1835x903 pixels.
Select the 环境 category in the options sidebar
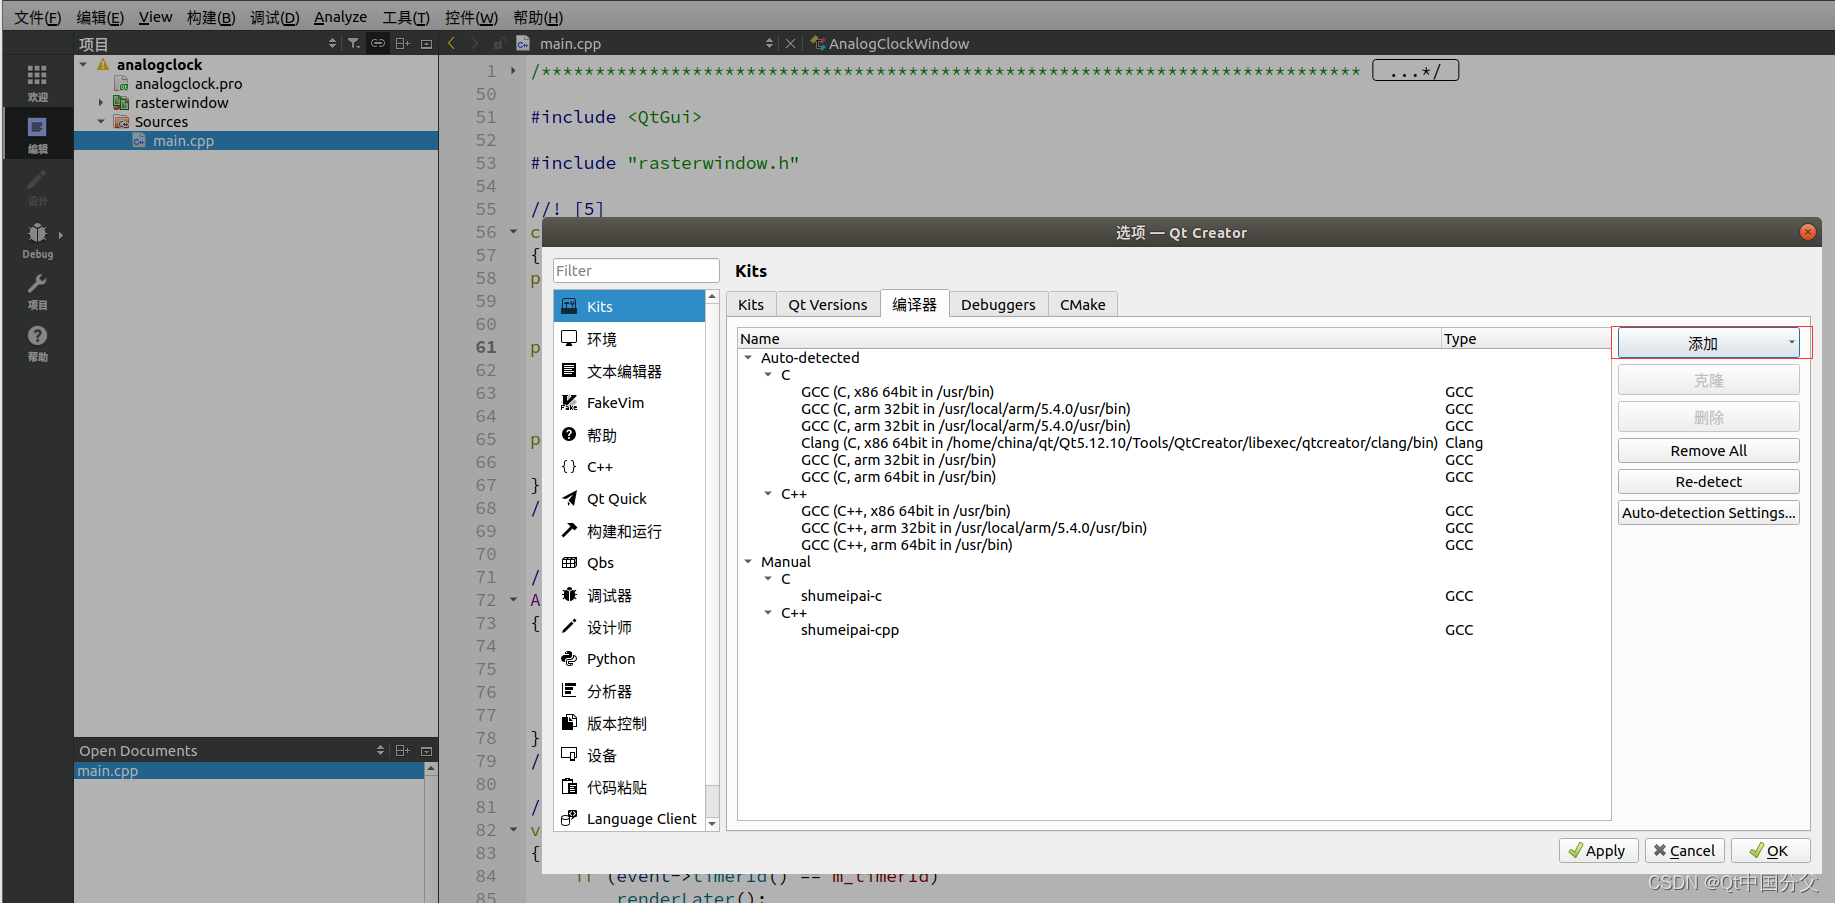click(x=601, y=339)
